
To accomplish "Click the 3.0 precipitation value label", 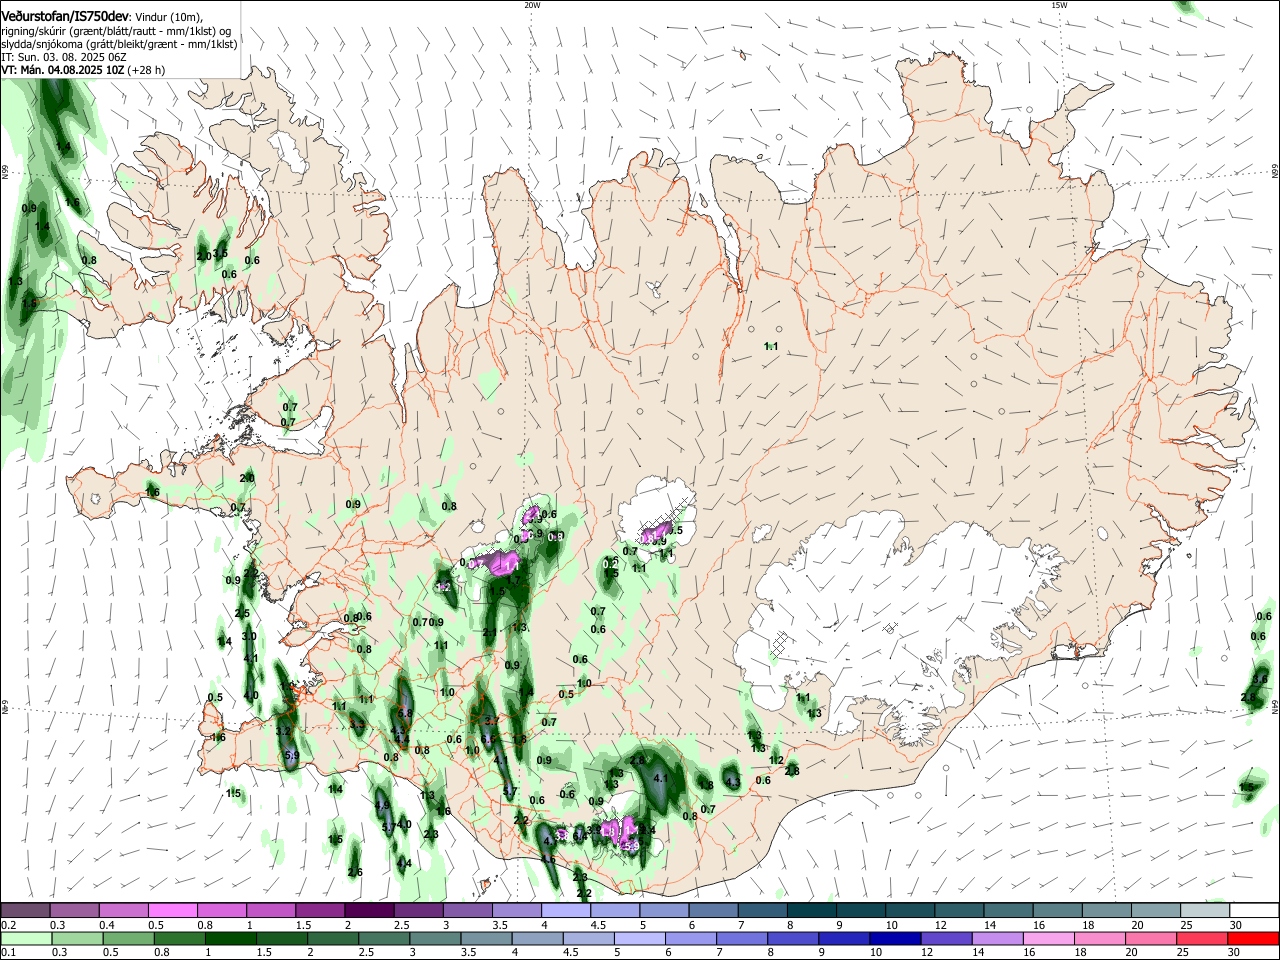I will 249,636.
